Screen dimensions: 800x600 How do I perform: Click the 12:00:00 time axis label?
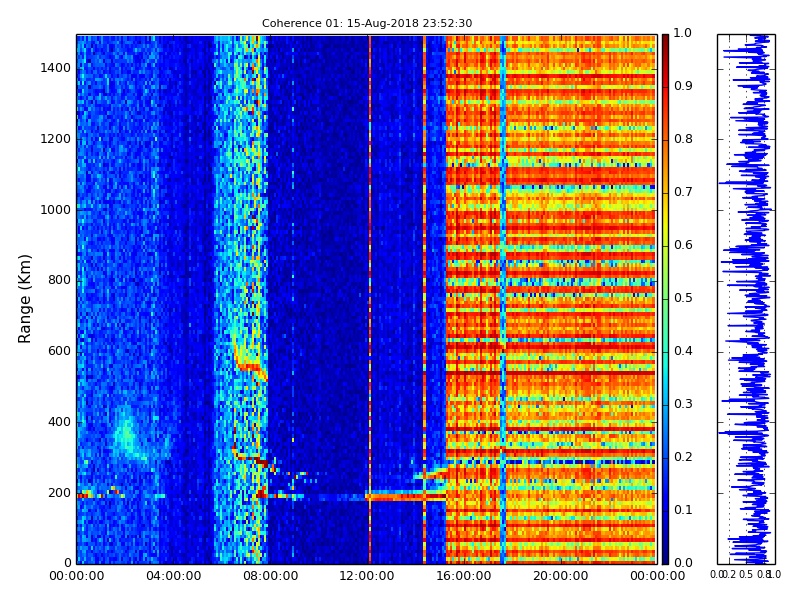[367, 576]
